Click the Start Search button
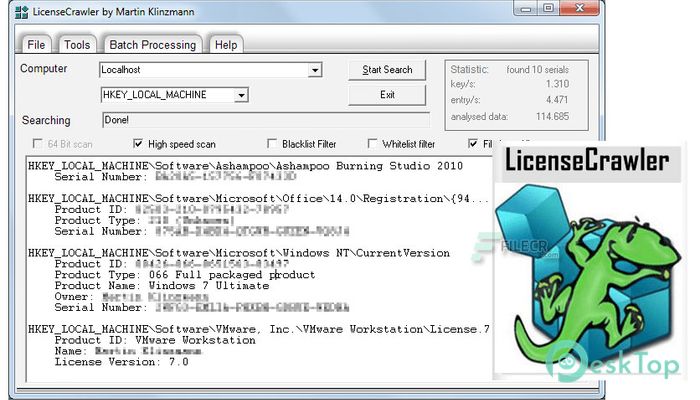 pyautogui.click(x=387, y=70)
